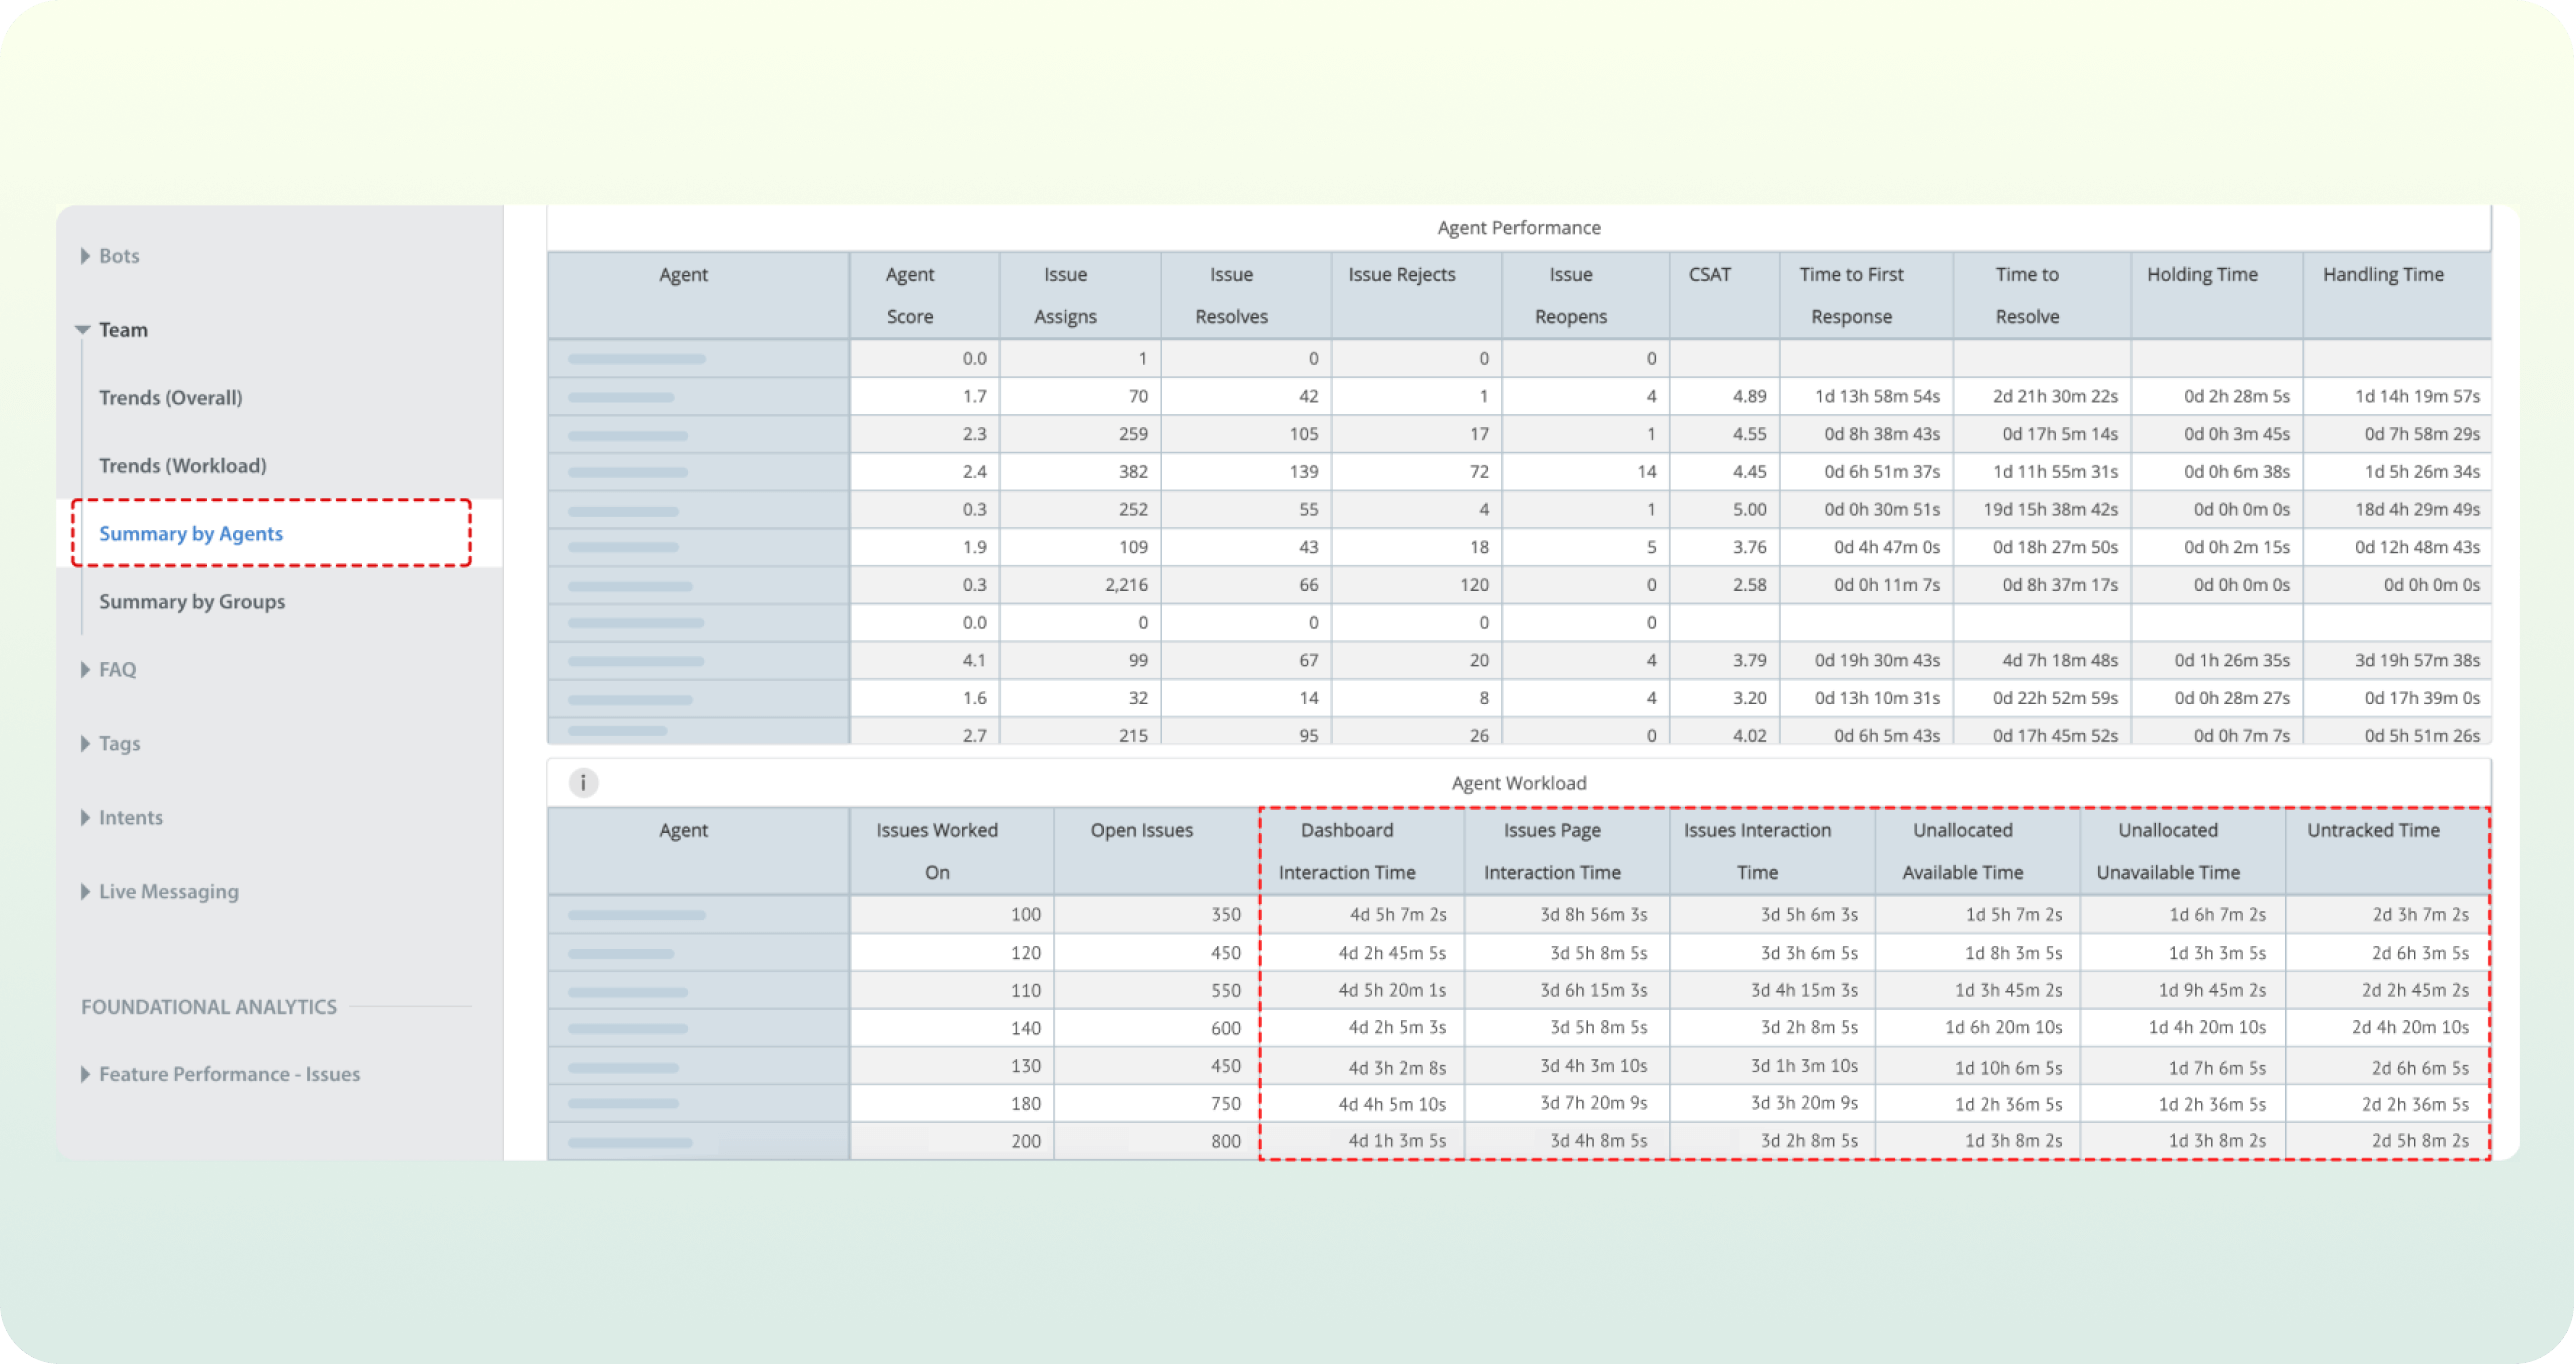Expand the Live Messaging section
This screenshot has width=2574, height=1364.
(x=167, y=890)
